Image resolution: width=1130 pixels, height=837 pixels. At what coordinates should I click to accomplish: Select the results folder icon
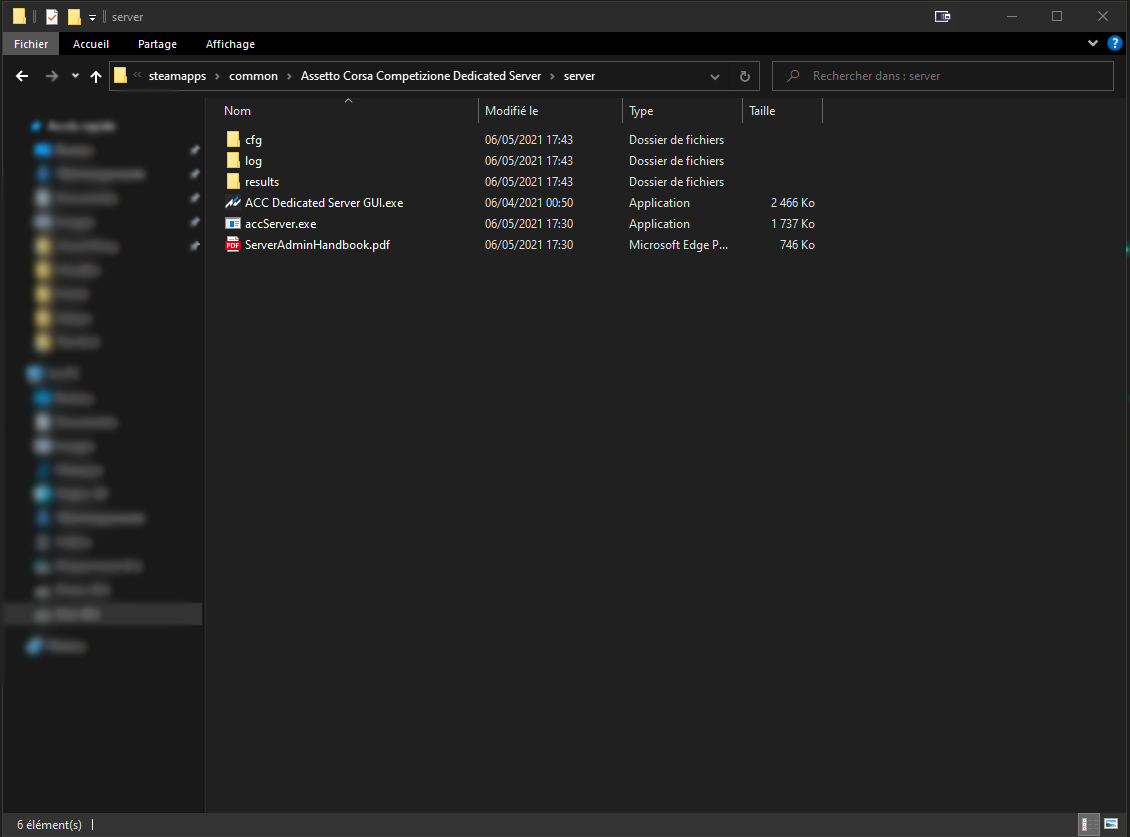(233, 181)
